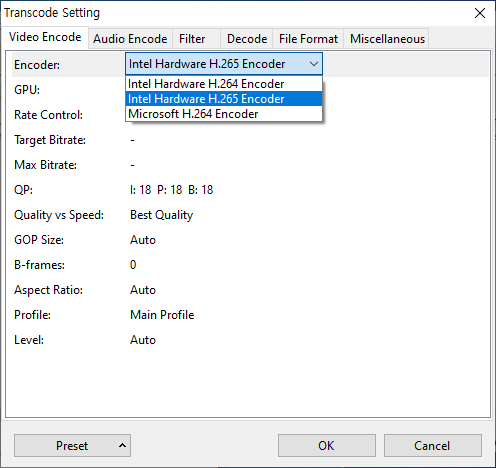
Task: Cancel the Transcode Setting dialog
Action: (x=433, y=445)
